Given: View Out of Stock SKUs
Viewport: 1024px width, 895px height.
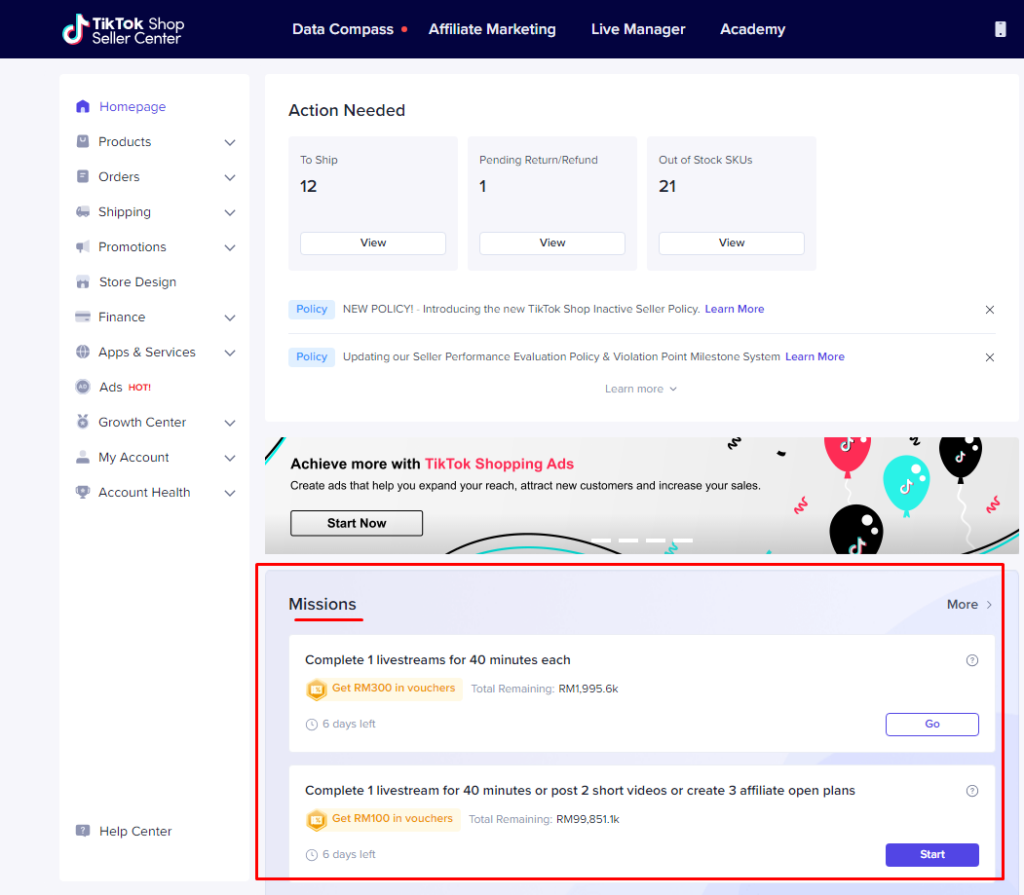Looking at the screenshot, I should coord(731,243).
